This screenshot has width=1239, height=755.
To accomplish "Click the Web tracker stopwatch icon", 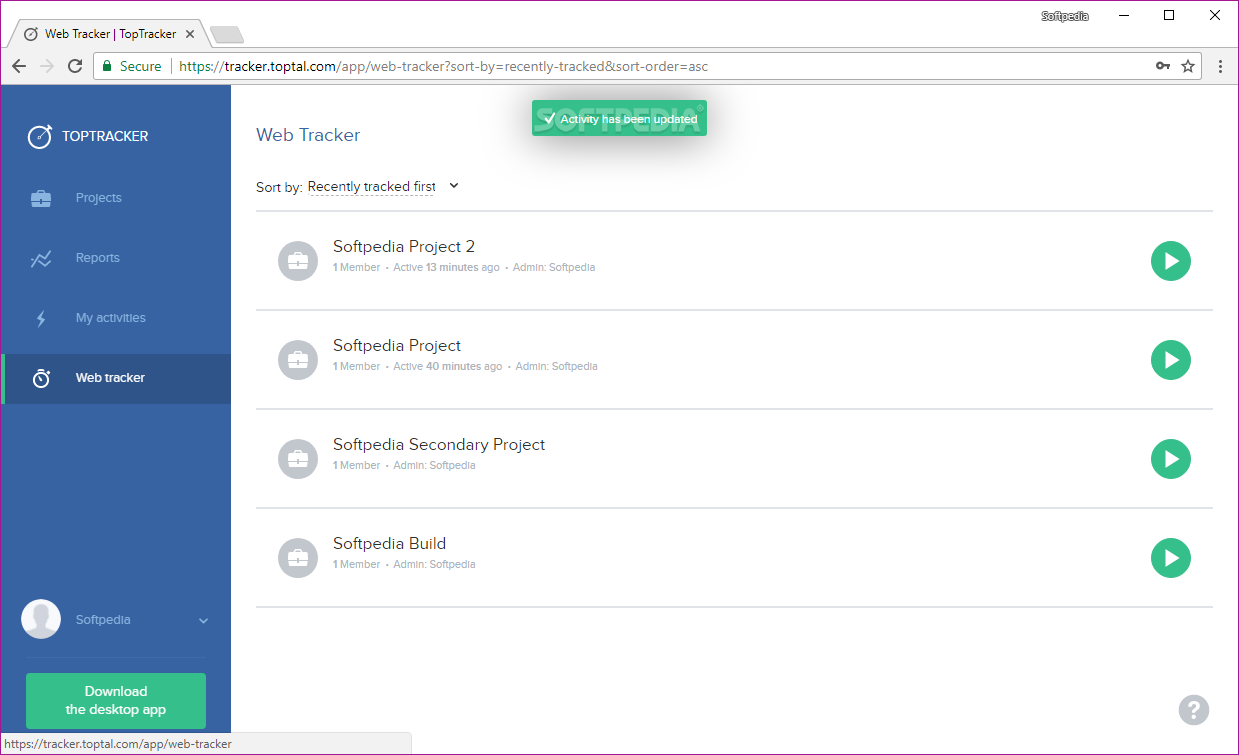I will pos(41,378).
